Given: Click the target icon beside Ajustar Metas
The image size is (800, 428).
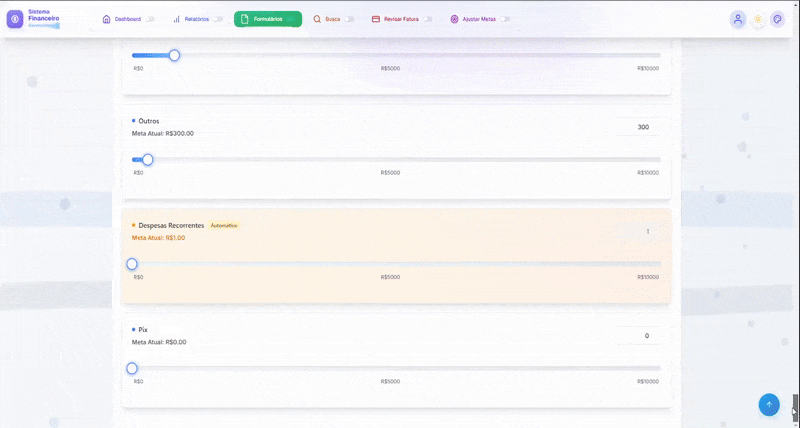Looking at the screenshot, I should tap(454, 19).
